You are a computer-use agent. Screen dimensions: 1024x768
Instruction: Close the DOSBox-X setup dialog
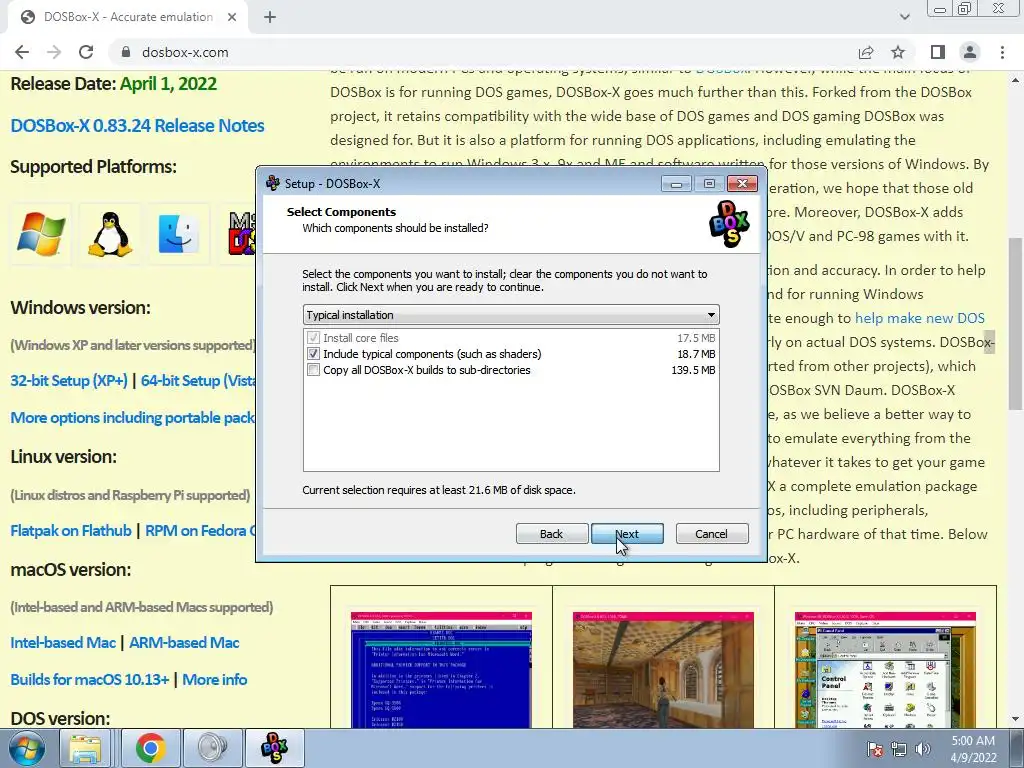[743, 184]
